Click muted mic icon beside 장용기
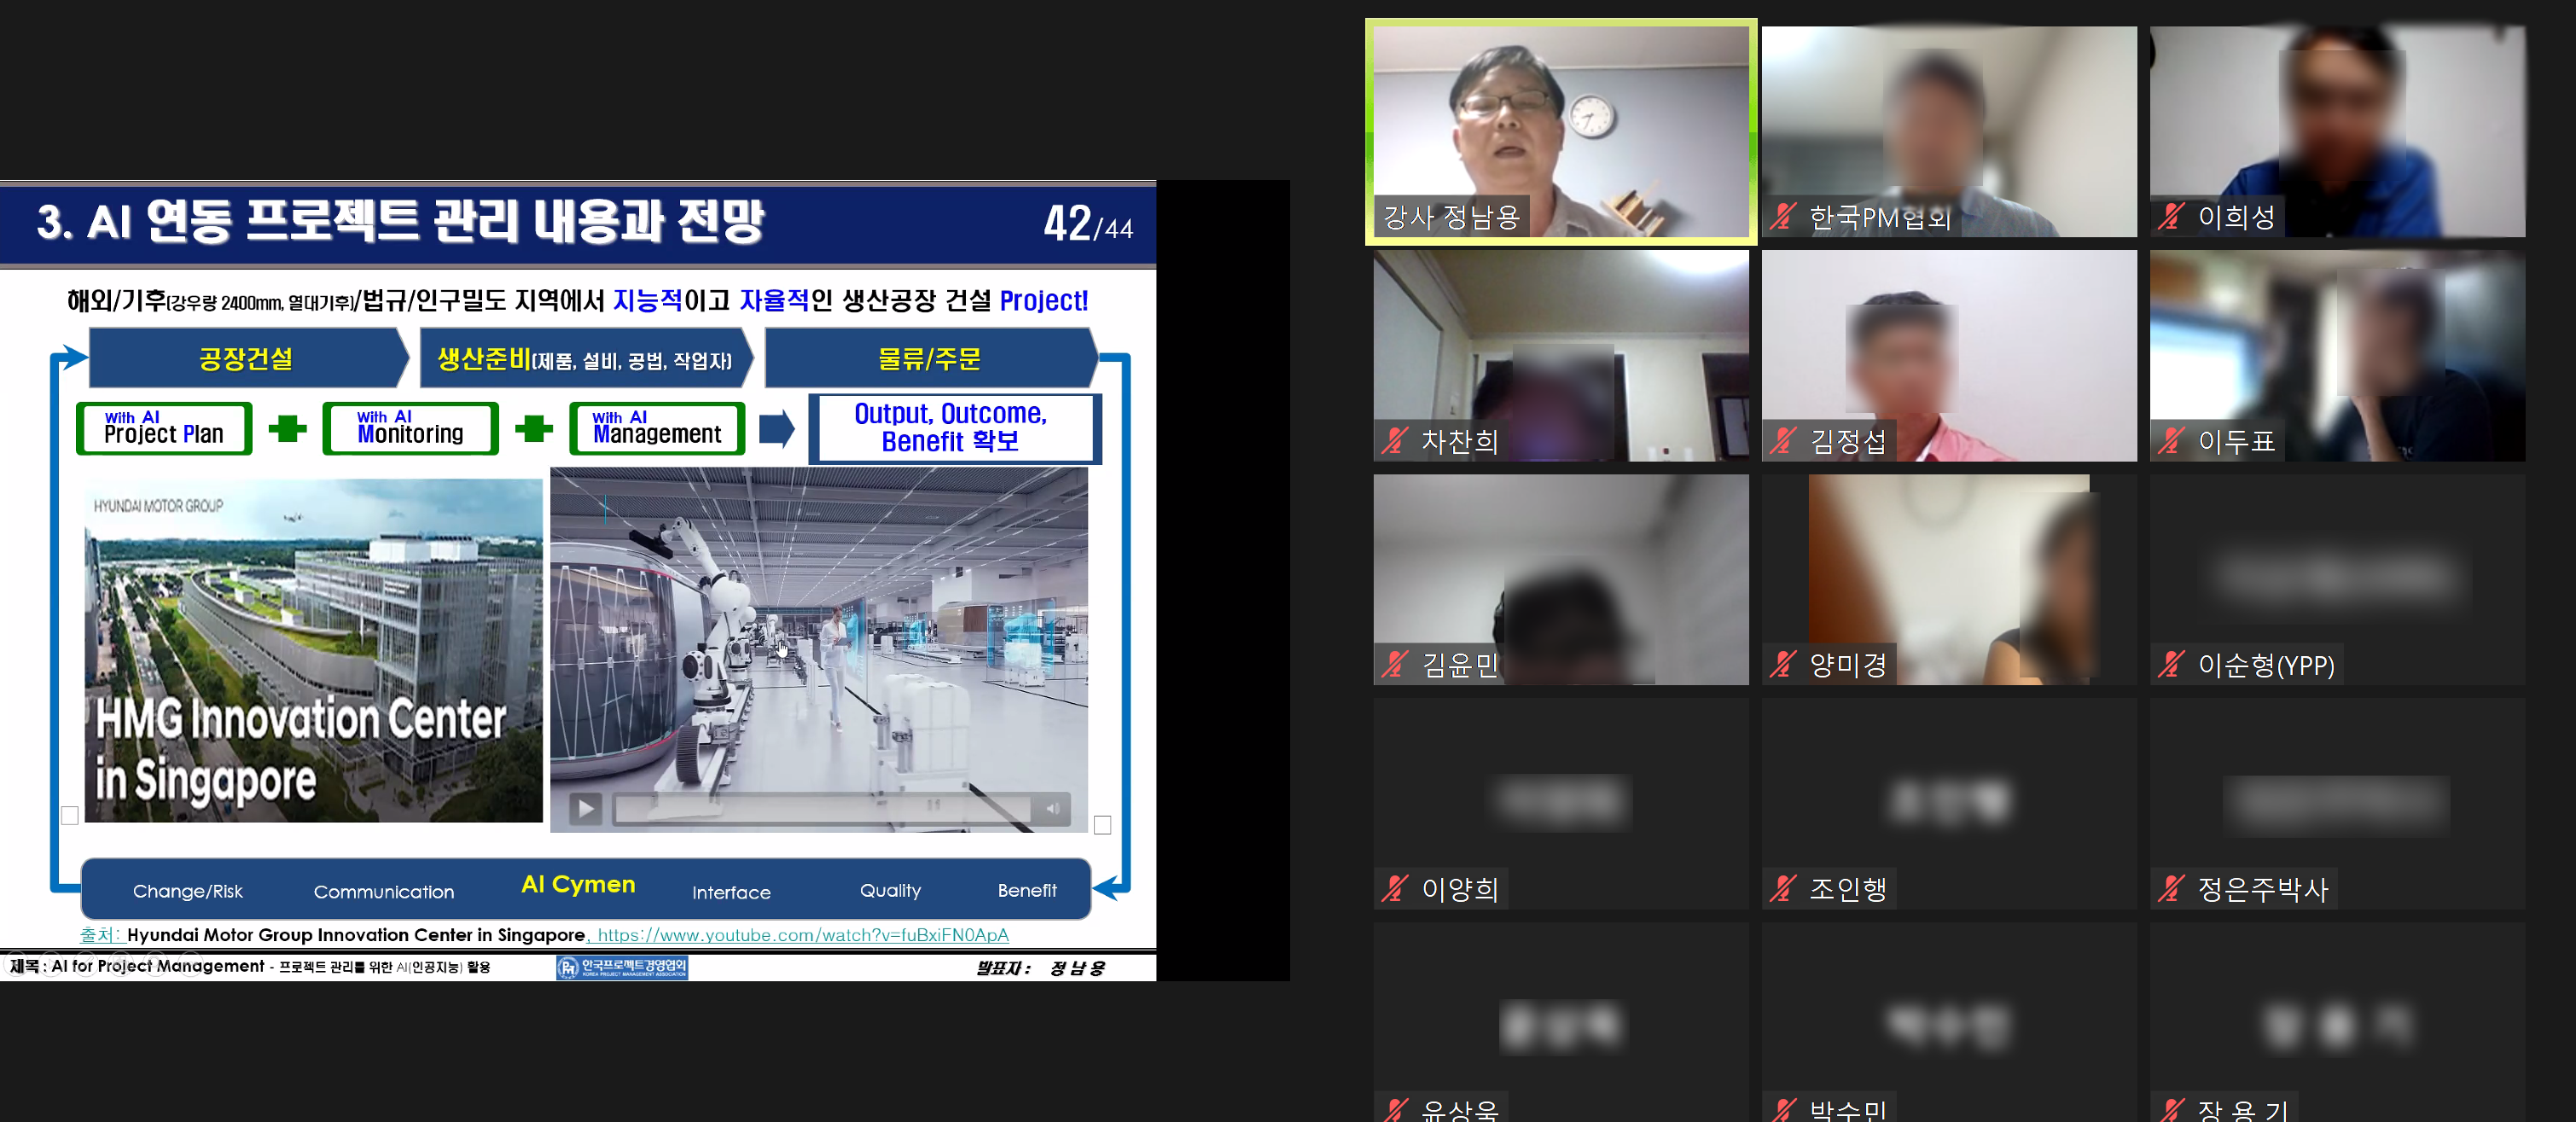 coord(2170,1110)
